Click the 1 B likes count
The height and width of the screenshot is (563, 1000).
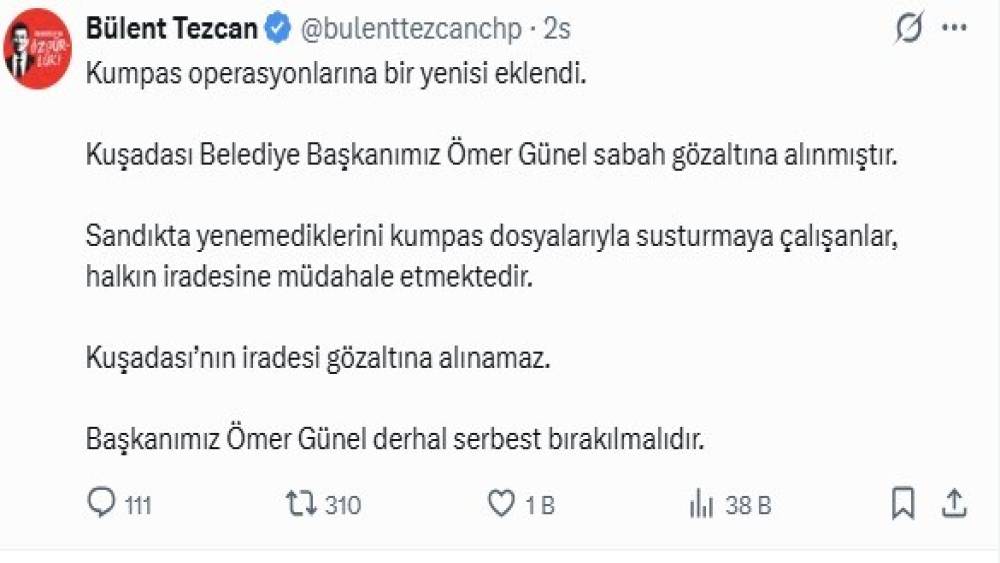click(x=540, y=506)
